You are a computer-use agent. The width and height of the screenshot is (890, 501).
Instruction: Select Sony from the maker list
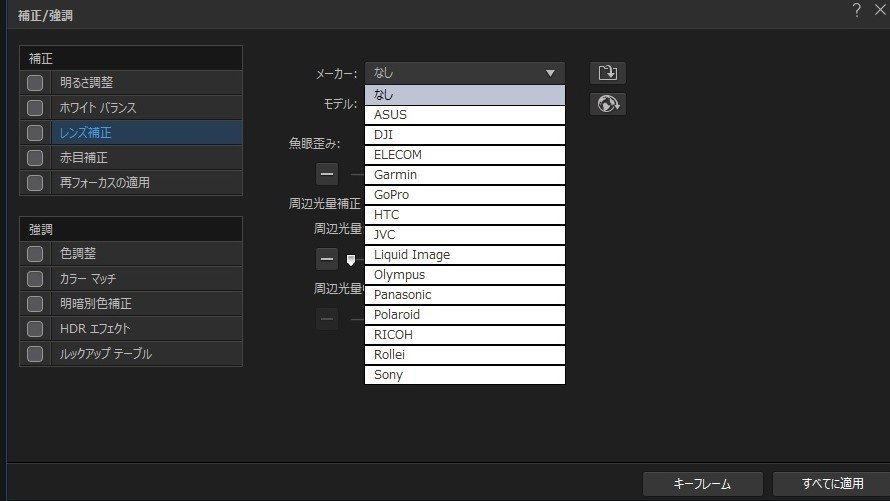[x=465, y=374]
